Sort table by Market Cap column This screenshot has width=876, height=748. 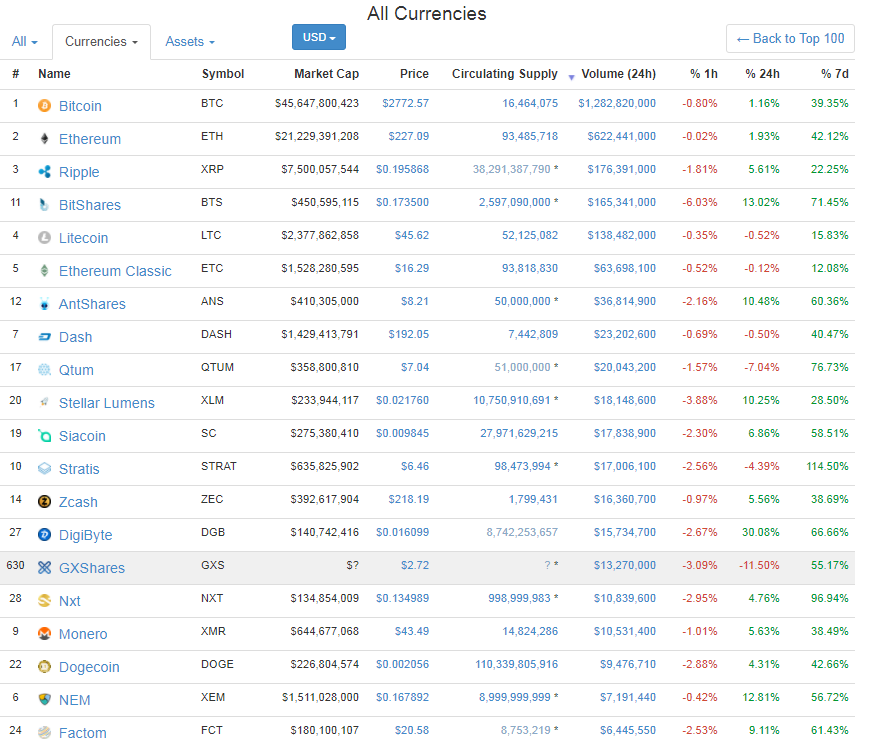pyautogui.click(x=326, y=74)
